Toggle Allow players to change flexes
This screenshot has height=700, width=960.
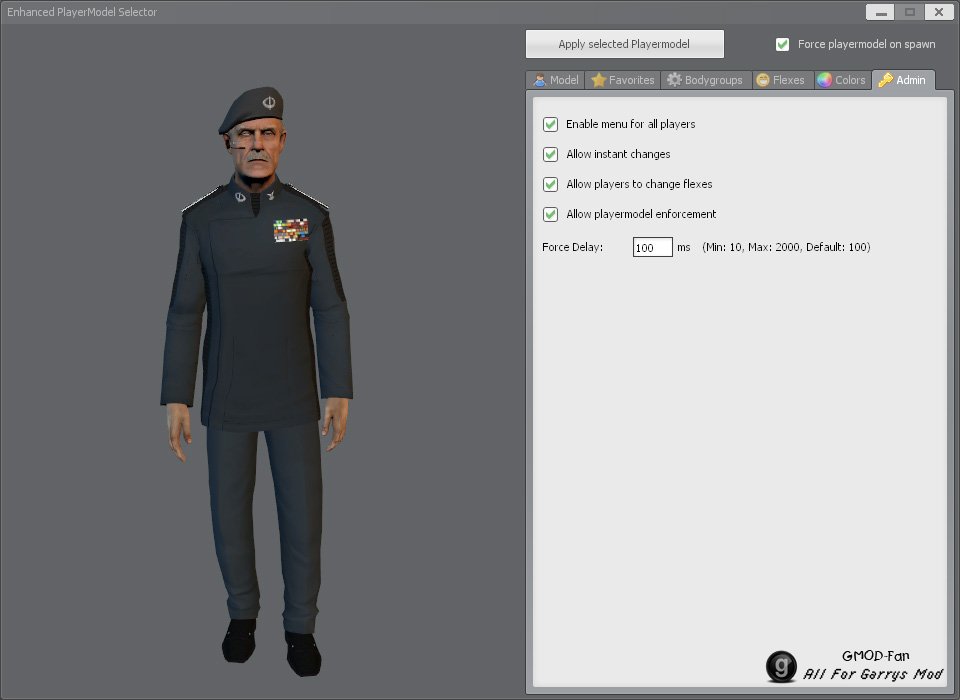click(550, 184)
